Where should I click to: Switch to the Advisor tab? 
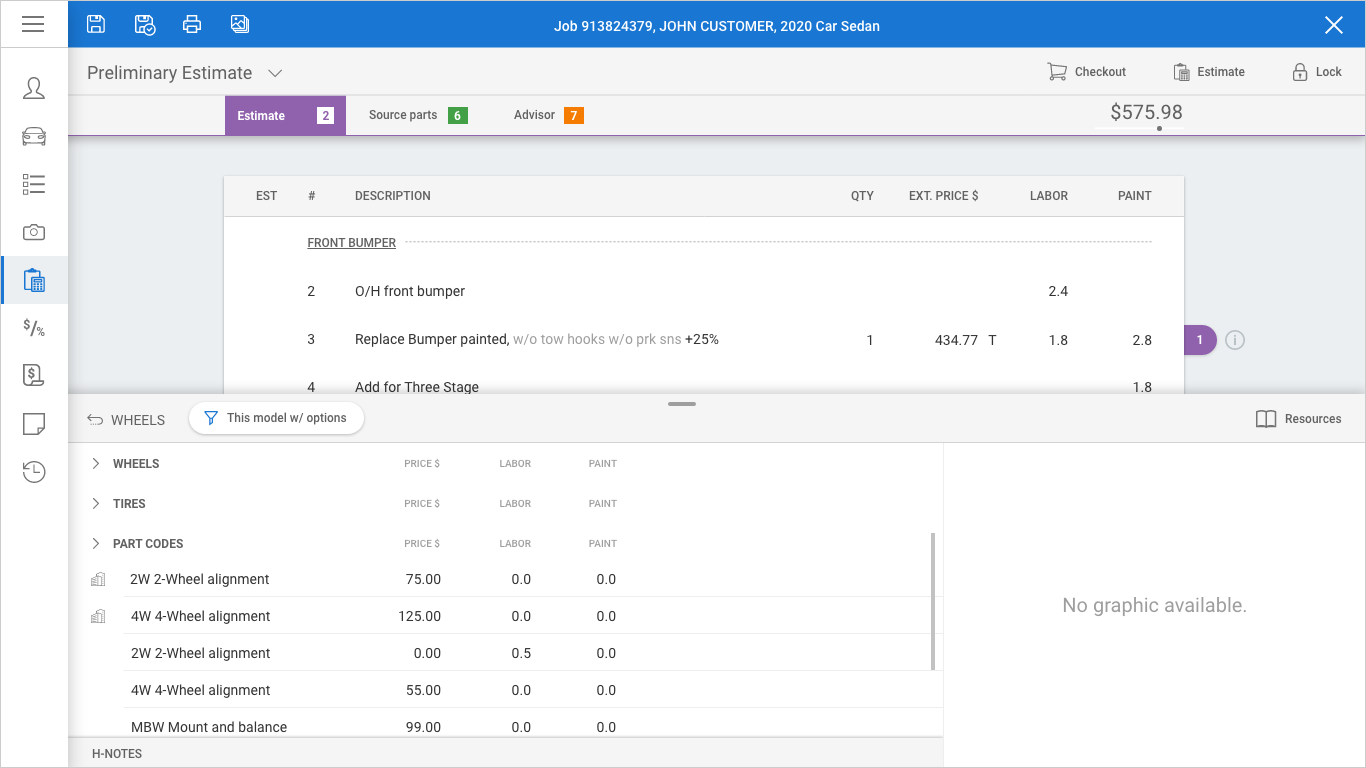point(547,115)
